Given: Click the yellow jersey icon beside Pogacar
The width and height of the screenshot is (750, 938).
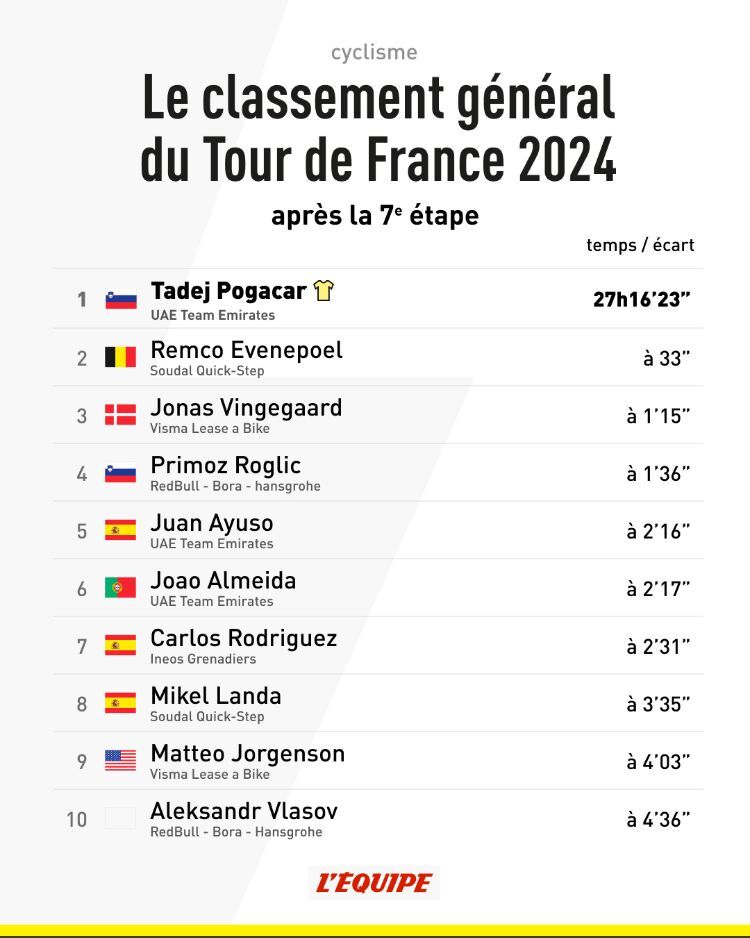Looking at the screenshot, I should click(x=323, y=291).
